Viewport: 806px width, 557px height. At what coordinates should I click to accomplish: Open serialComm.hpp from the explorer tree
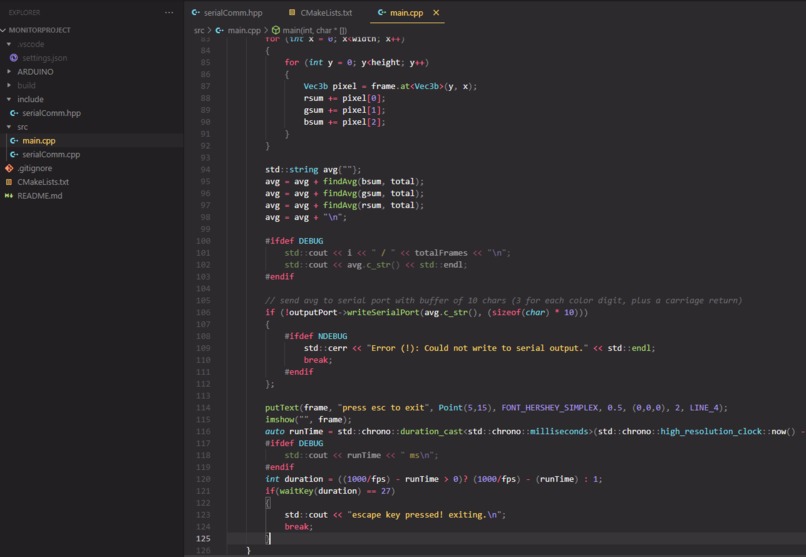coord(51,113)
